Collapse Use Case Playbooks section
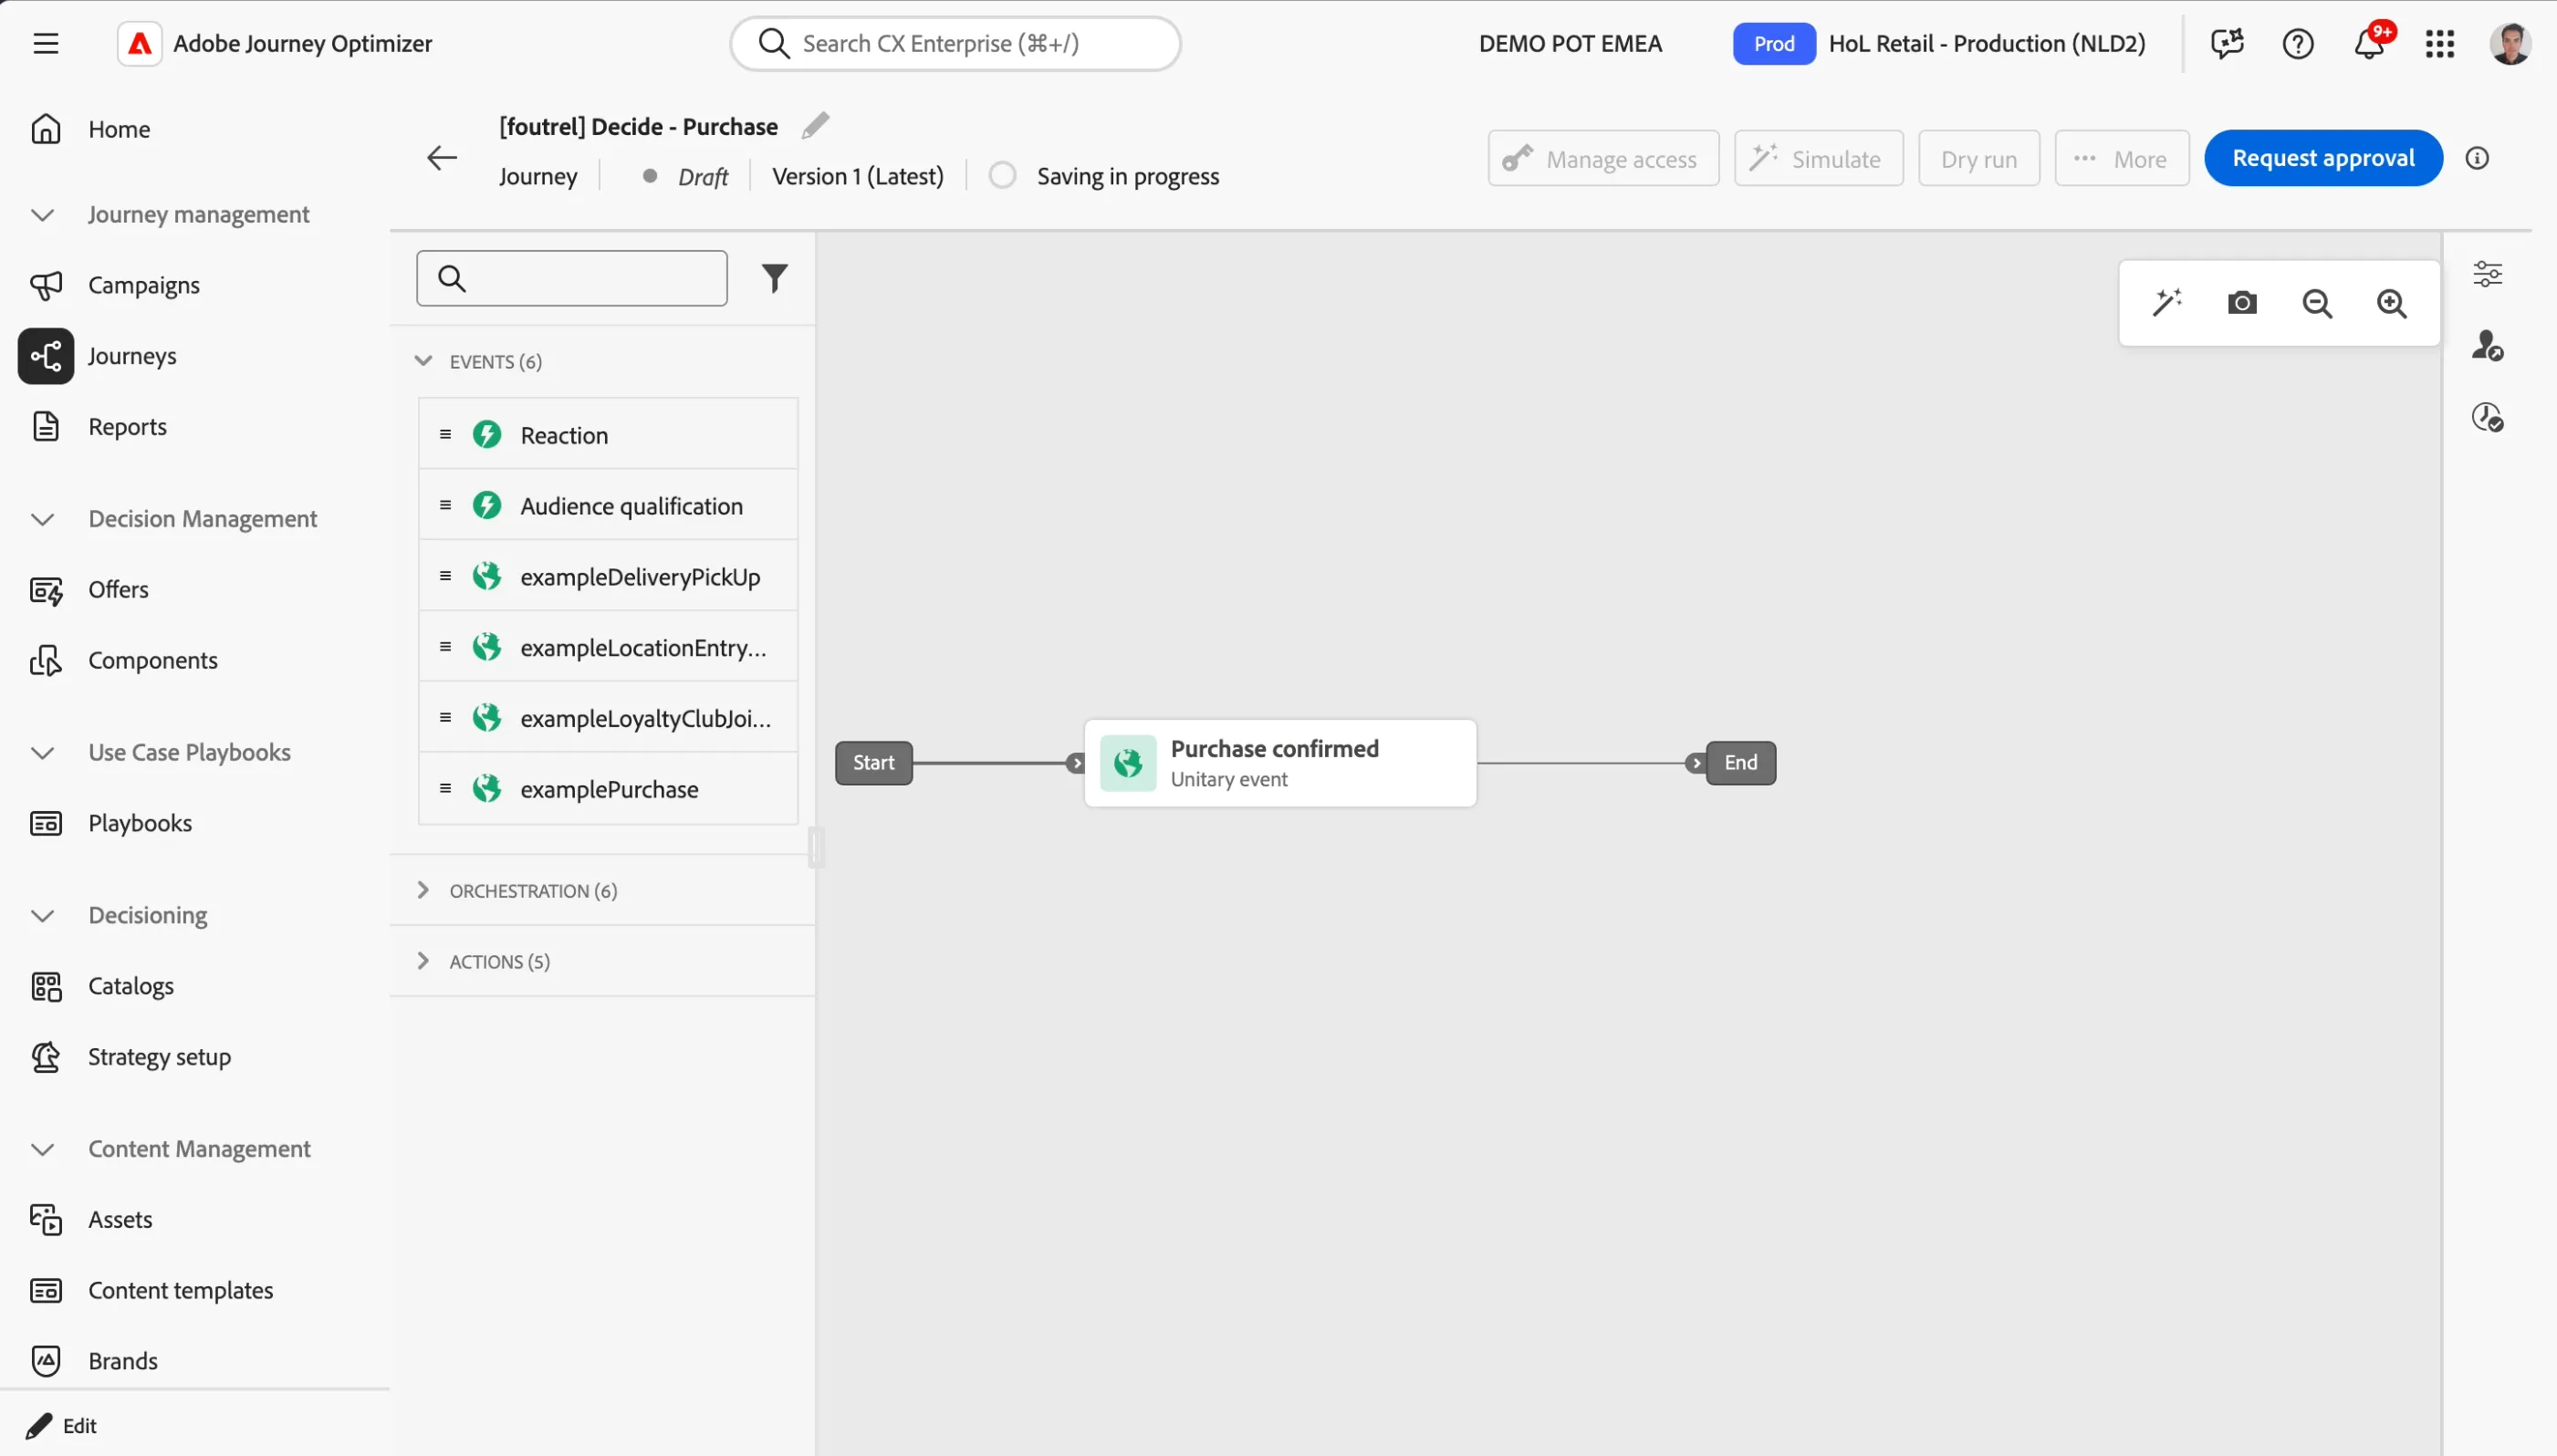 (42, 753)
